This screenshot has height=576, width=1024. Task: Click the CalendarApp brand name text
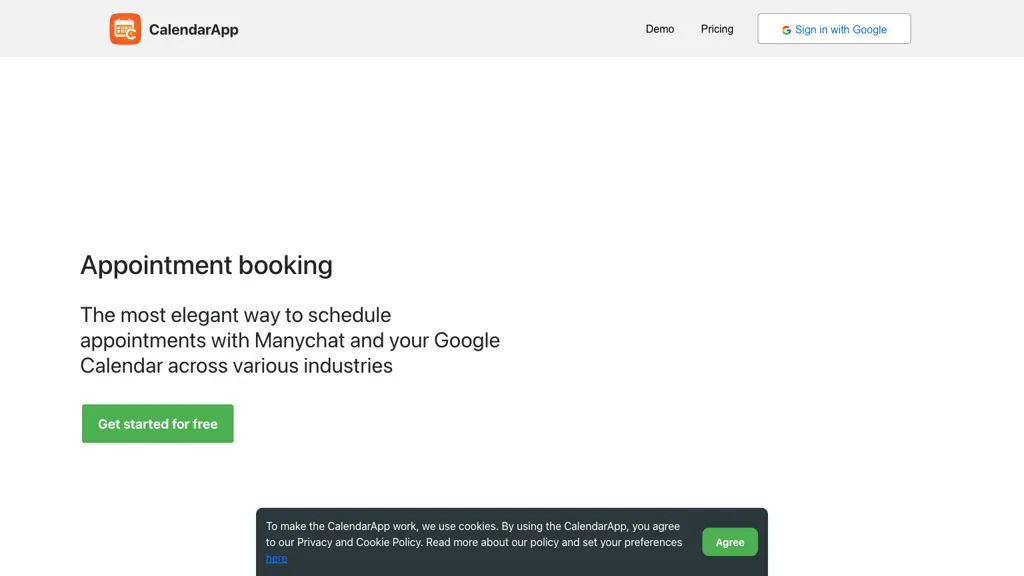194,30
